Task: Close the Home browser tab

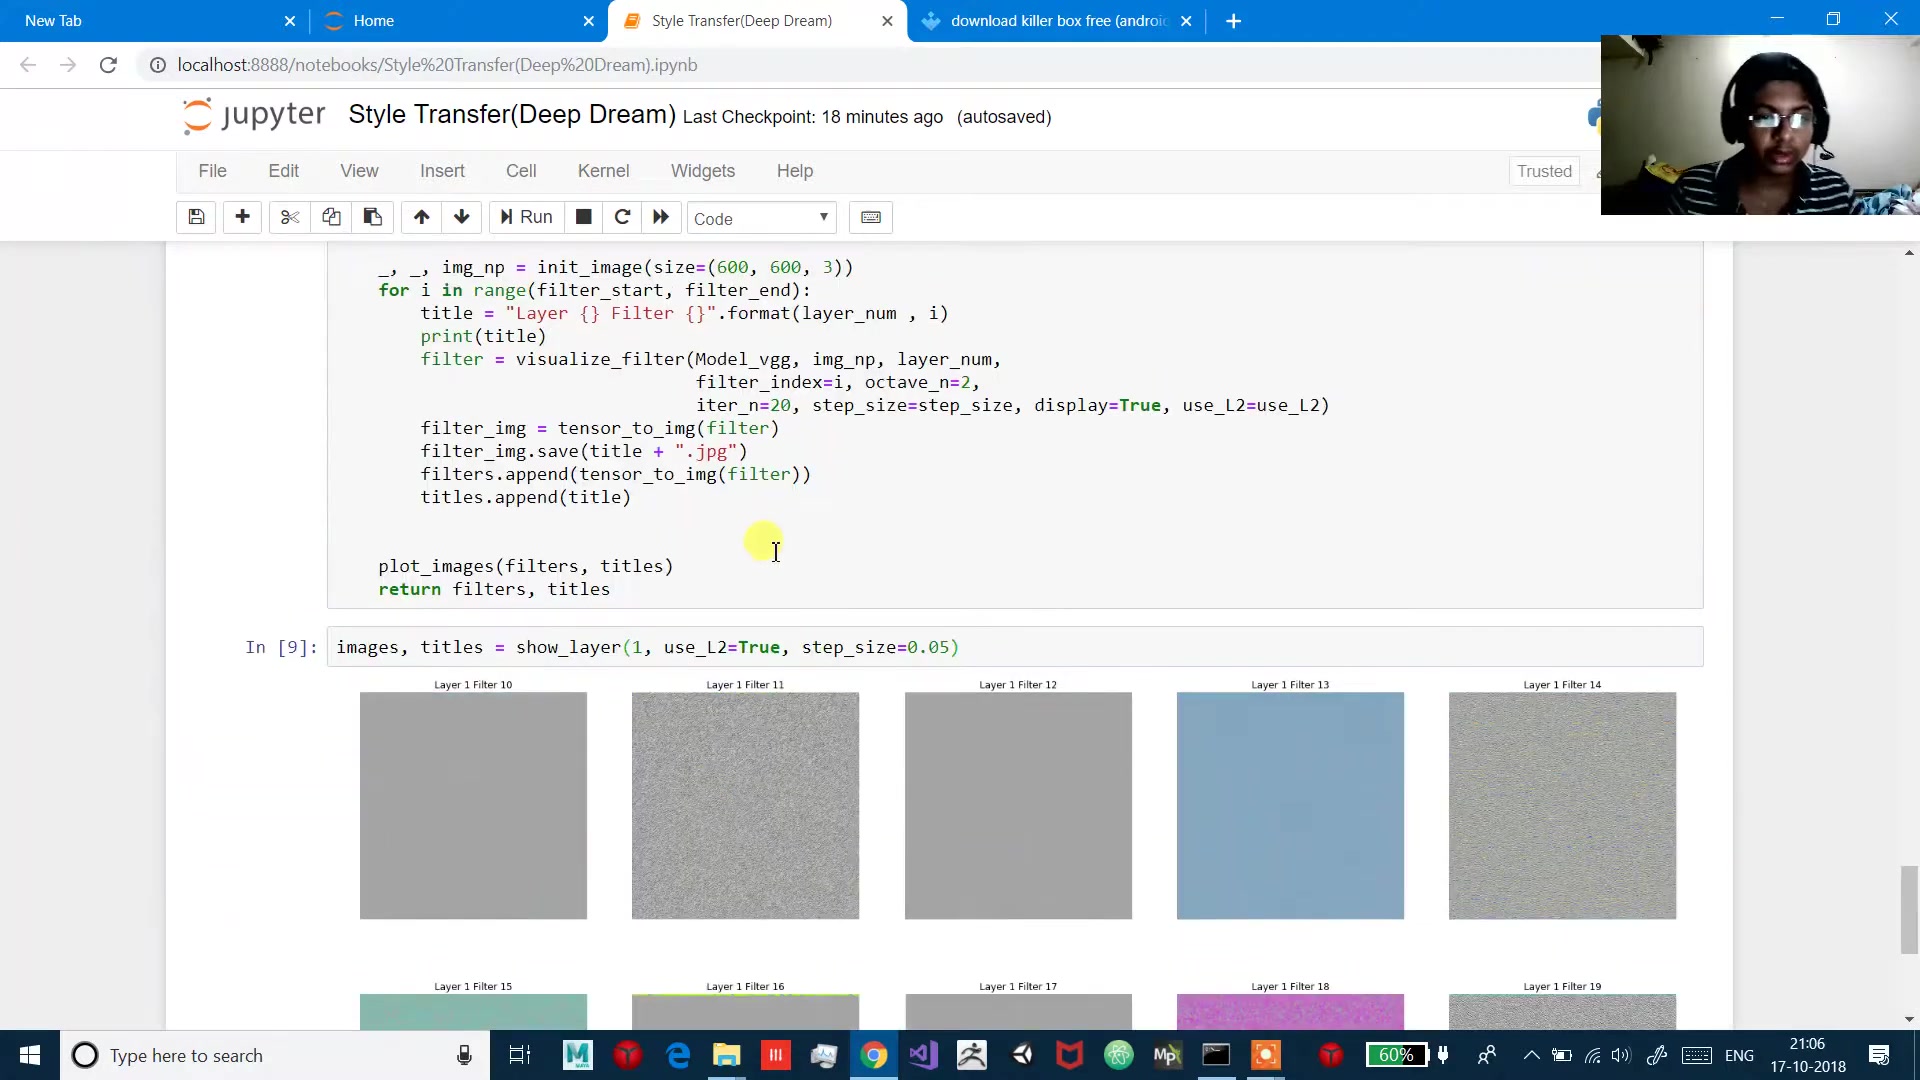Action: [588, 21]
